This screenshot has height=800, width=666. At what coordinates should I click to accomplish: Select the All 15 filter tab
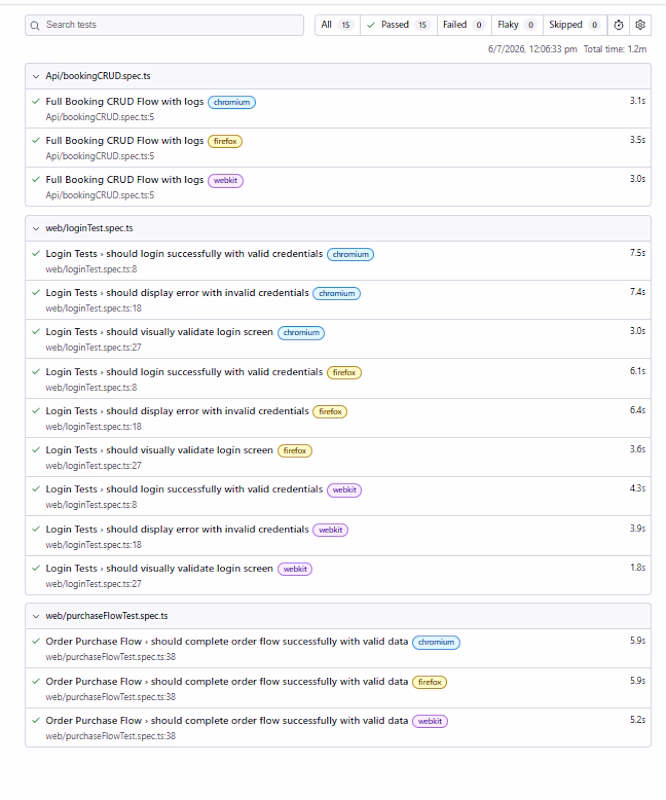pos(337,25)
